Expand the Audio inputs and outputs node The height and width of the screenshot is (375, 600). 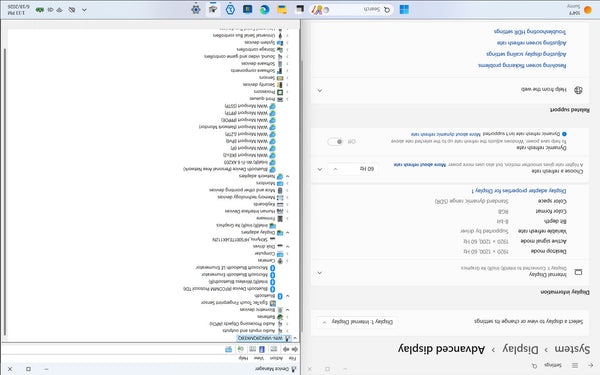(287, 331)
